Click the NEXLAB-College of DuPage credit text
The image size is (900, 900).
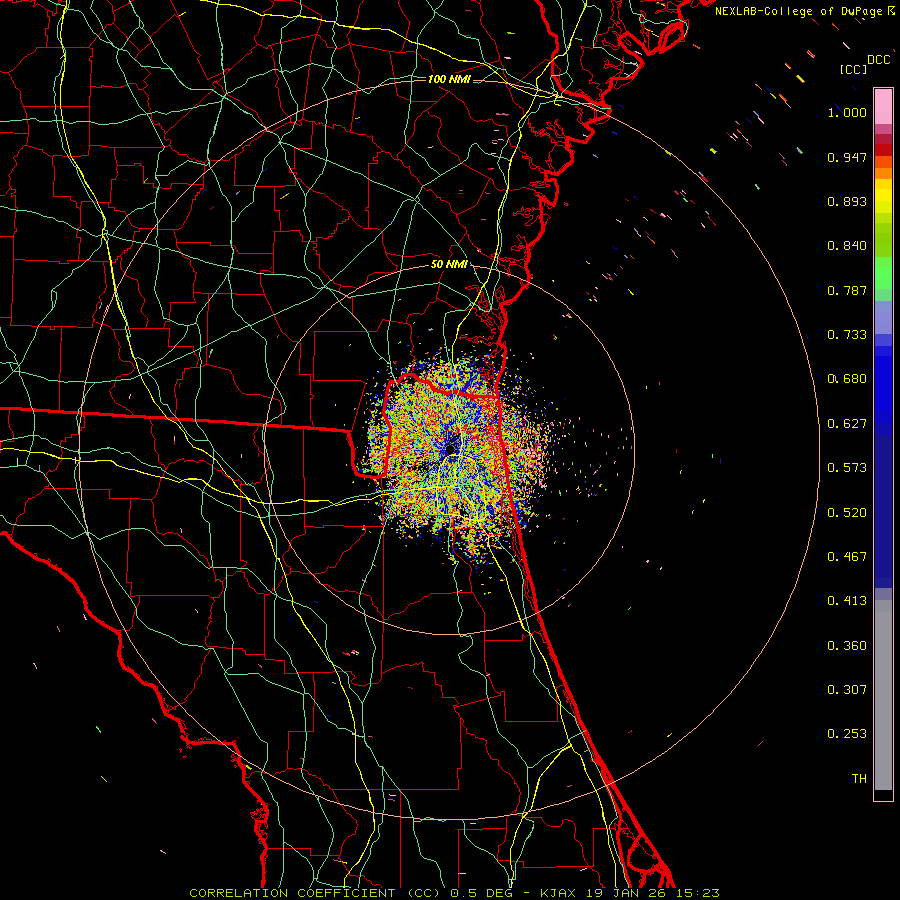(x=798, y=11)
